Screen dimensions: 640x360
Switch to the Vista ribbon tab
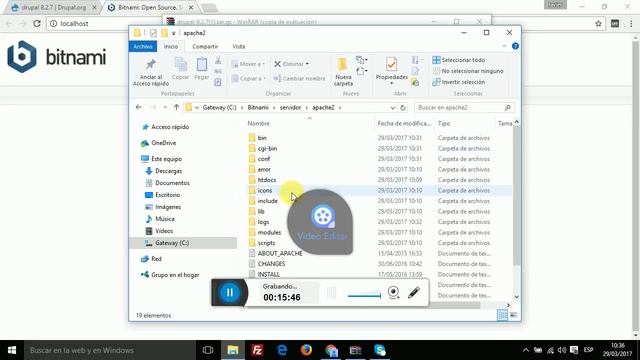[x=239, y=47]
